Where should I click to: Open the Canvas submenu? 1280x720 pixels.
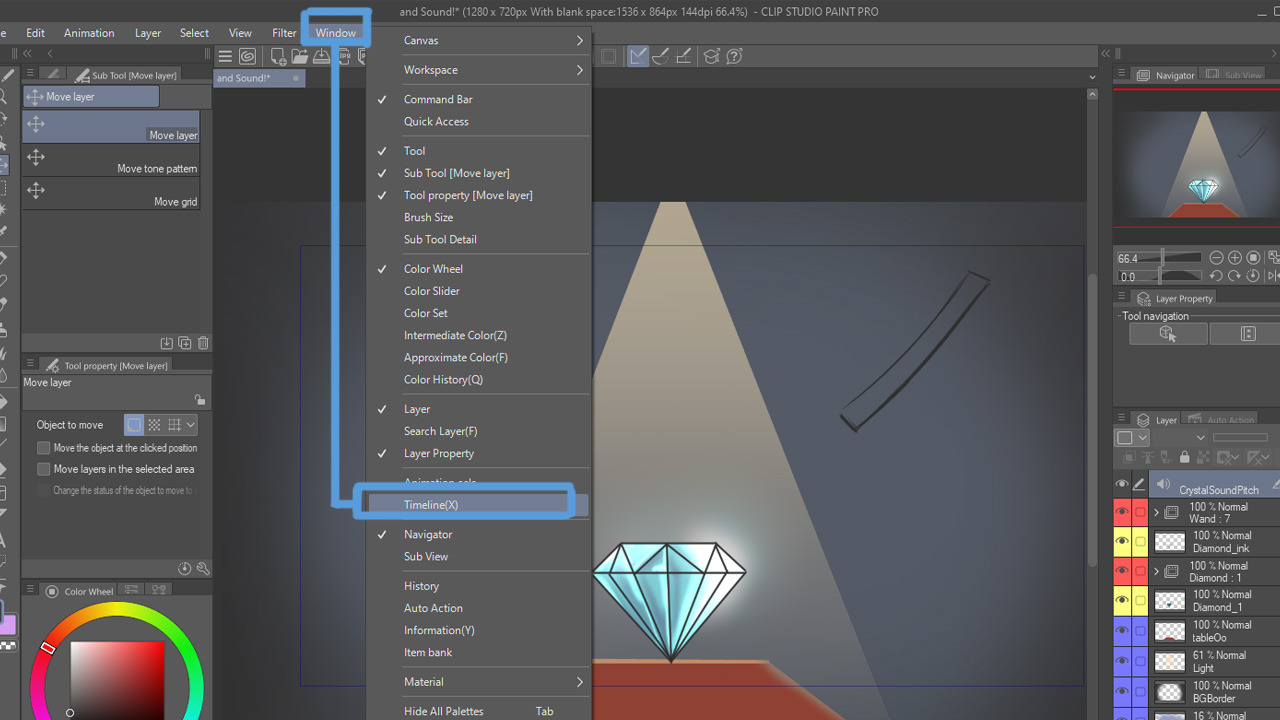click(478, 40)
